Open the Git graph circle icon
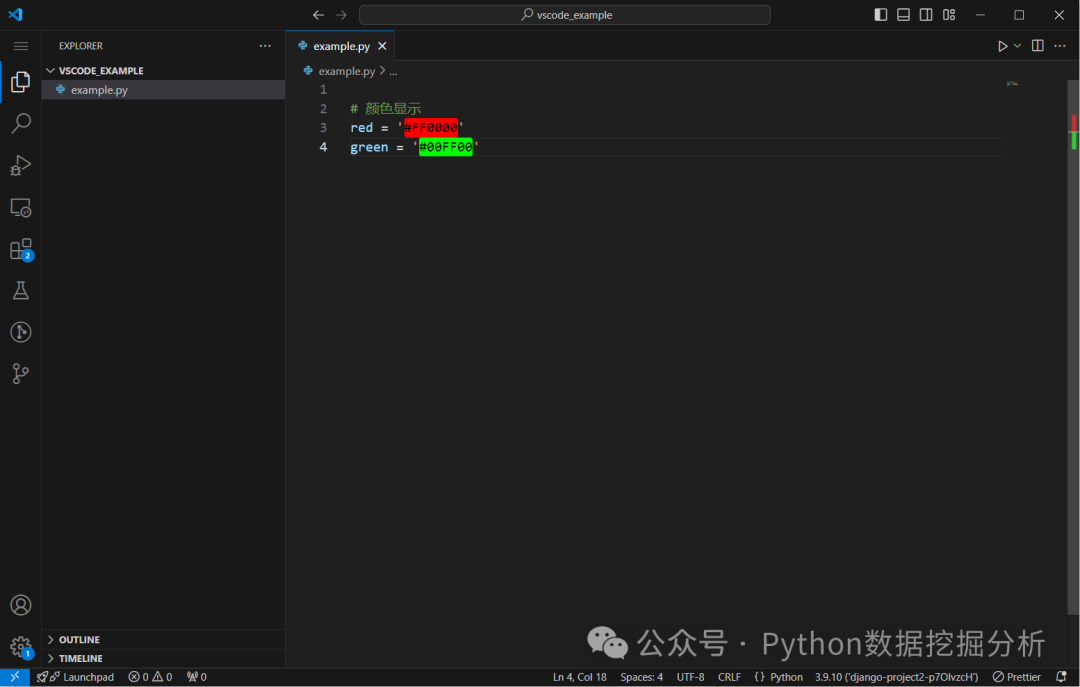Viewport: 1080px width, 687px height. [x=21, y=332]
